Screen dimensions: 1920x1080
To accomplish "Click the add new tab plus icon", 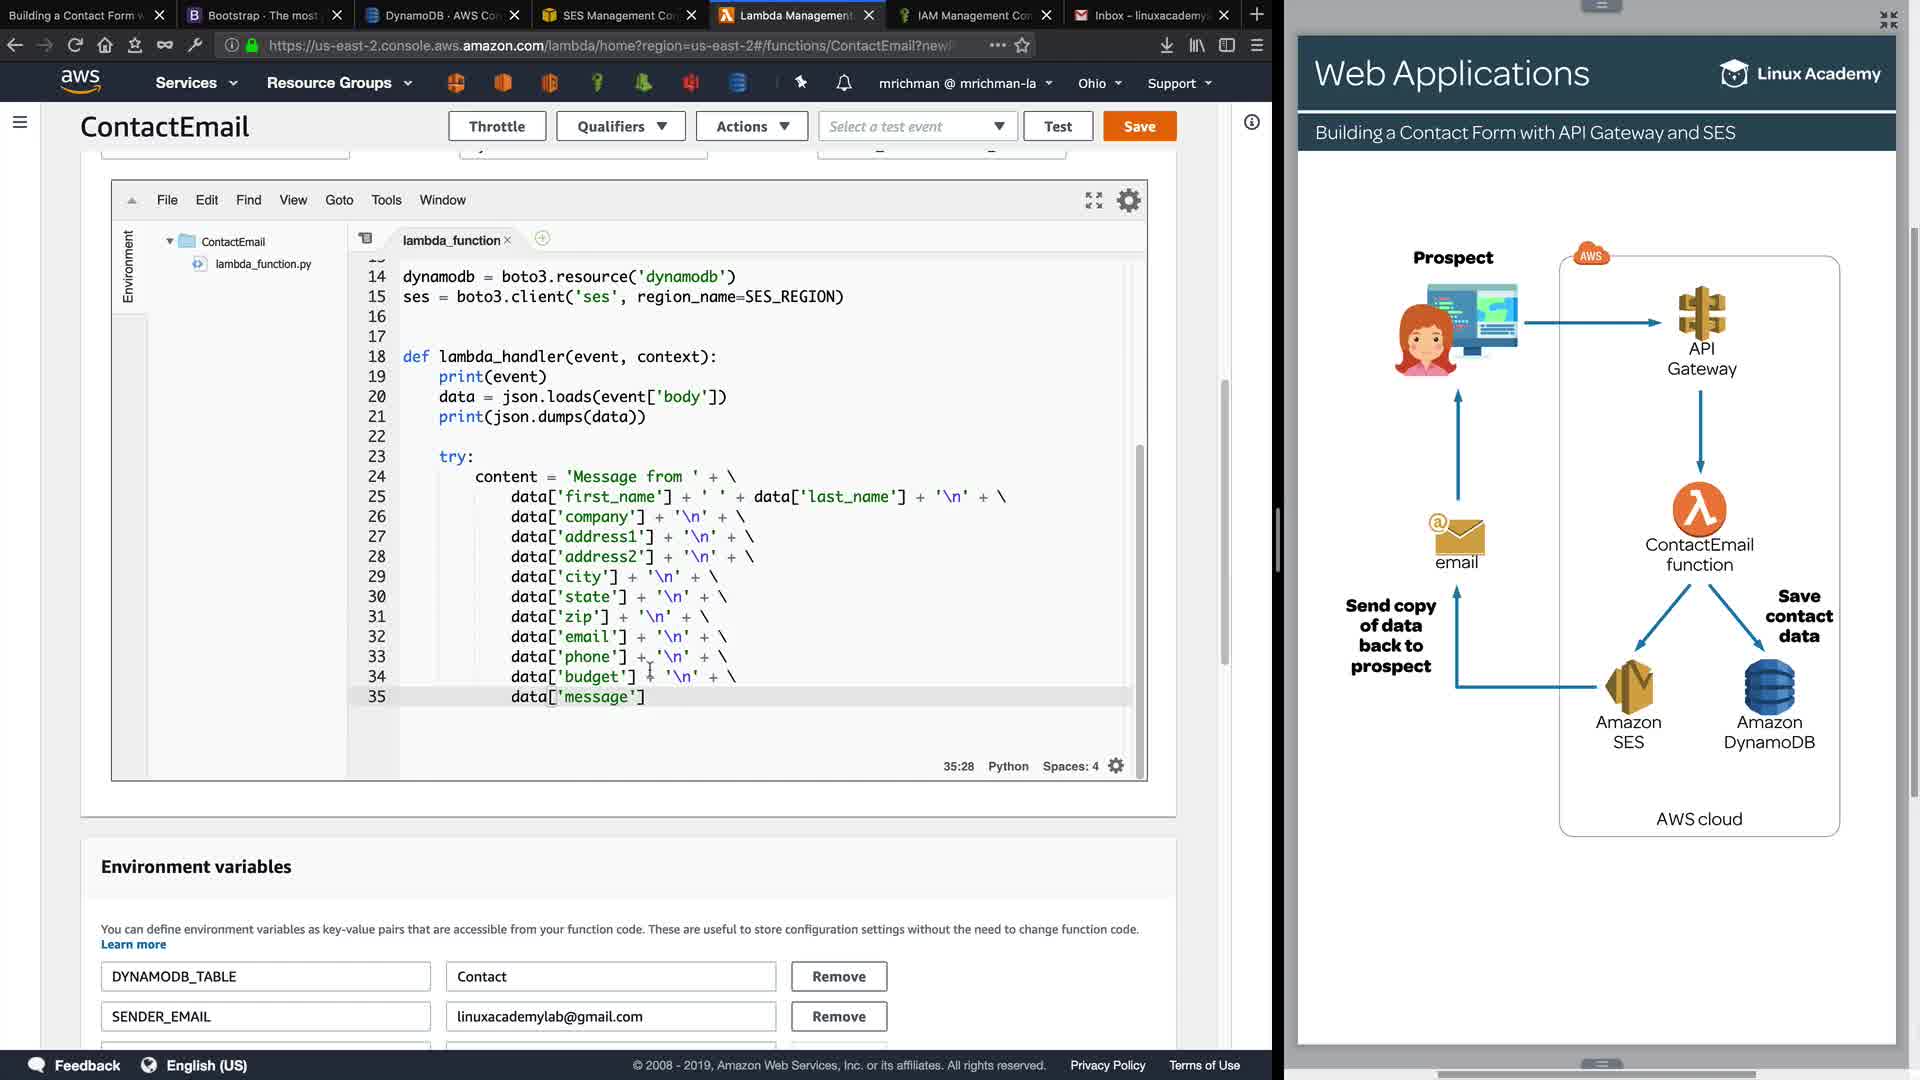I will pos(542,238).
